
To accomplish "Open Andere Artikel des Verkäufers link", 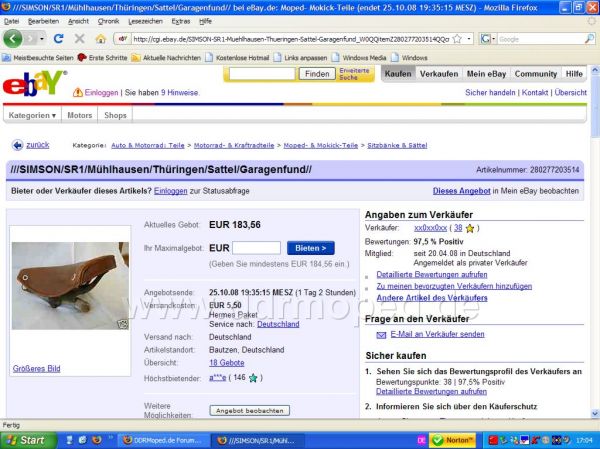I will (x=432, y=298).
